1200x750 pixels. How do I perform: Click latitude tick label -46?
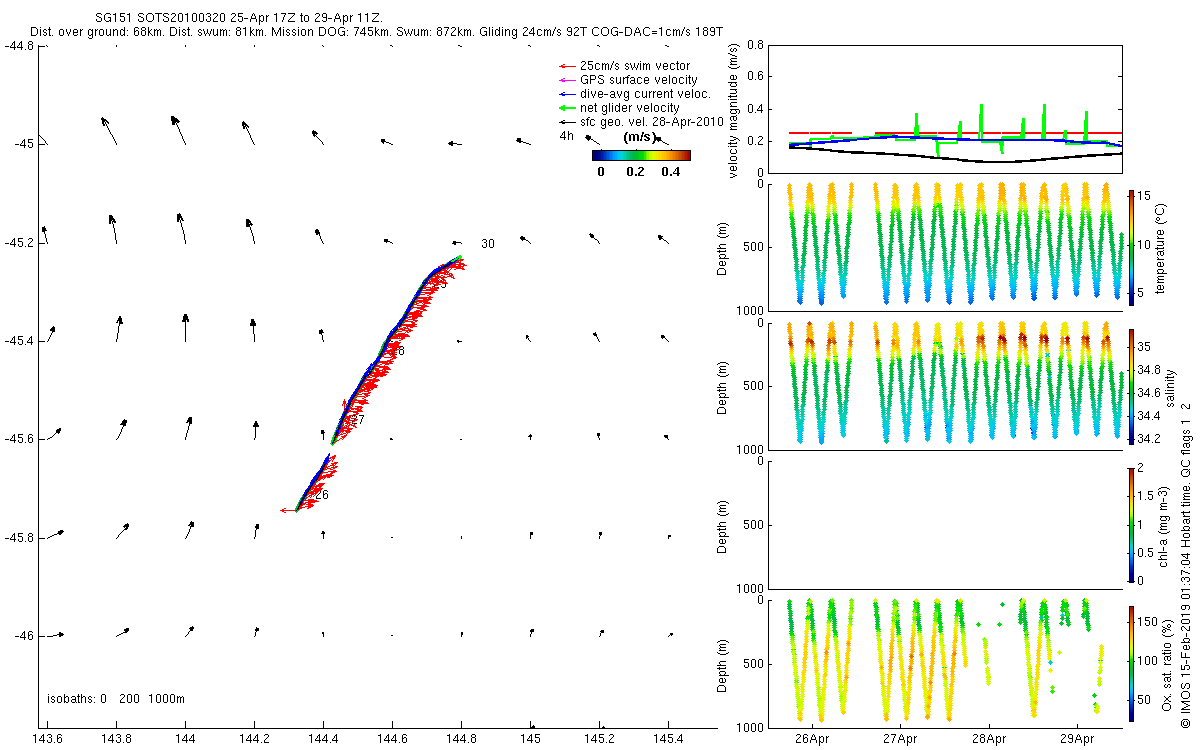click(x=23, y=636)
